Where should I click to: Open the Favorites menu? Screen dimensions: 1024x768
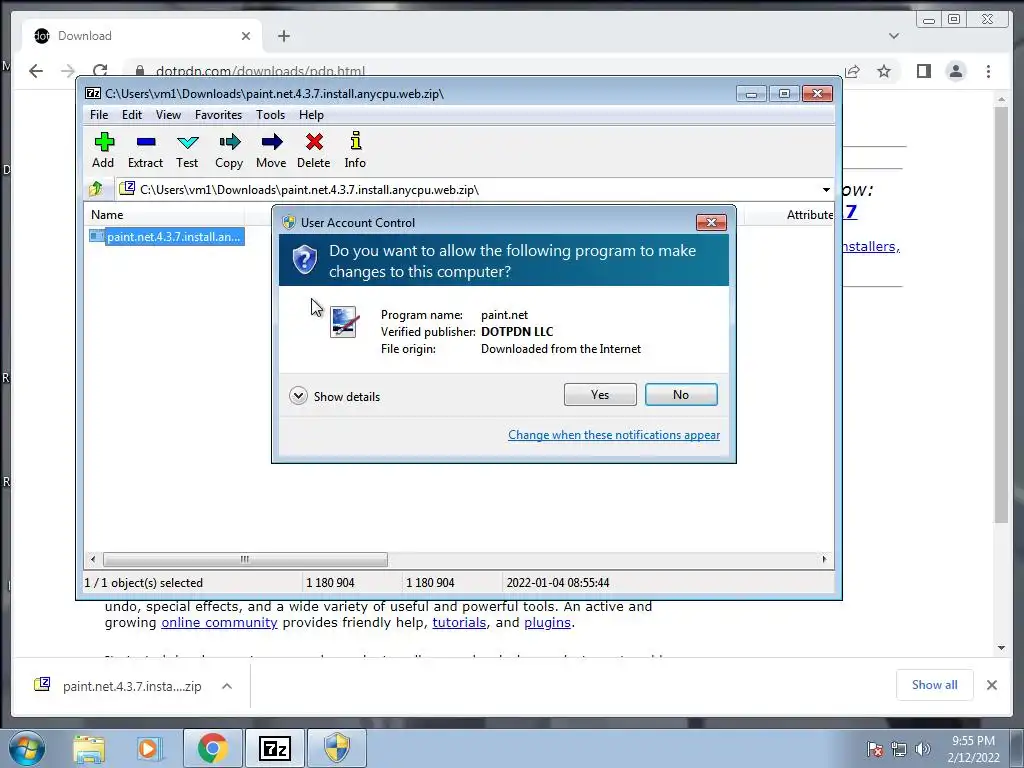(x=218, y=115)
